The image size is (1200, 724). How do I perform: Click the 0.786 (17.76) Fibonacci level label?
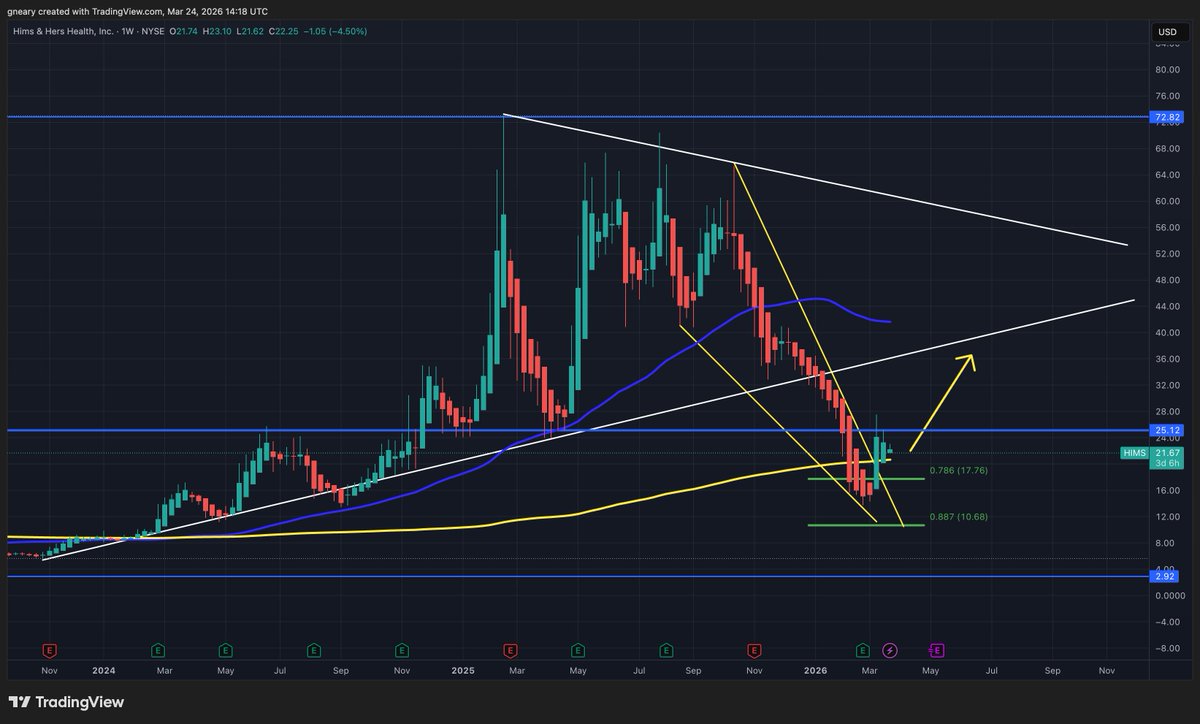pyautogui.click(x=958, y=470)
